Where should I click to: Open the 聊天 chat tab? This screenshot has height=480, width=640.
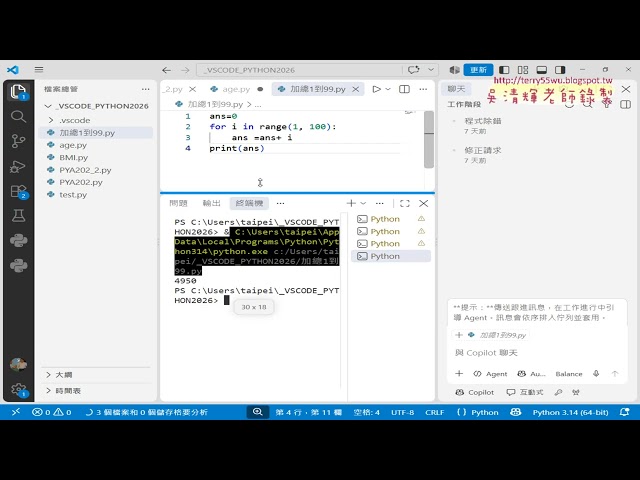coord(456,89)
